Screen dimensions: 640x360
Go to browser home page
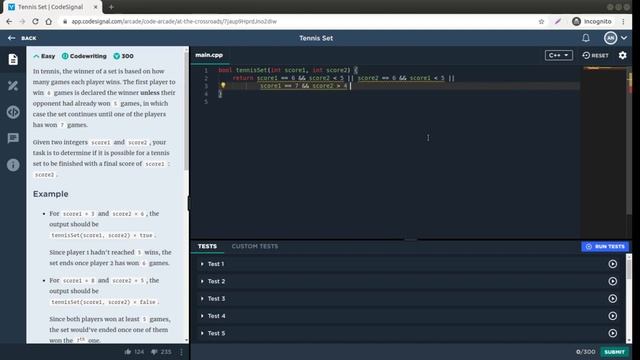click(x=49, y=22)
